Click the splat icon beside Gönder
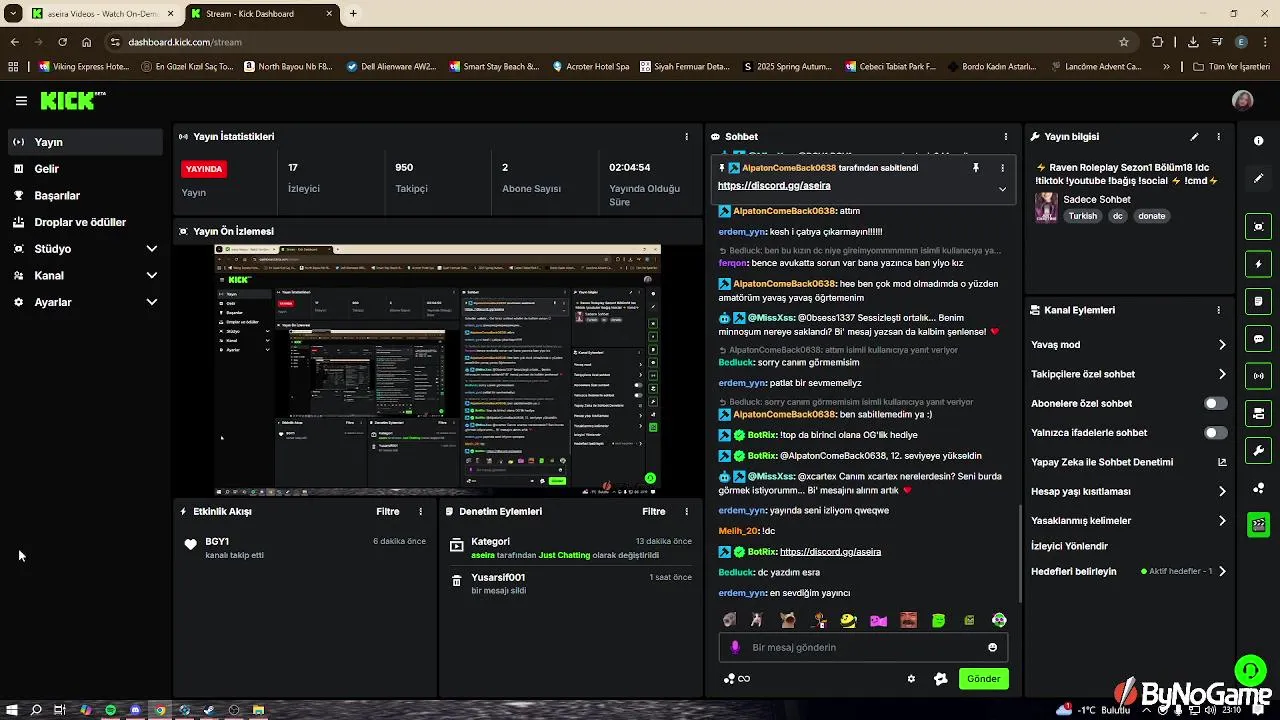Screen dimensions: 1280x720 940,679
